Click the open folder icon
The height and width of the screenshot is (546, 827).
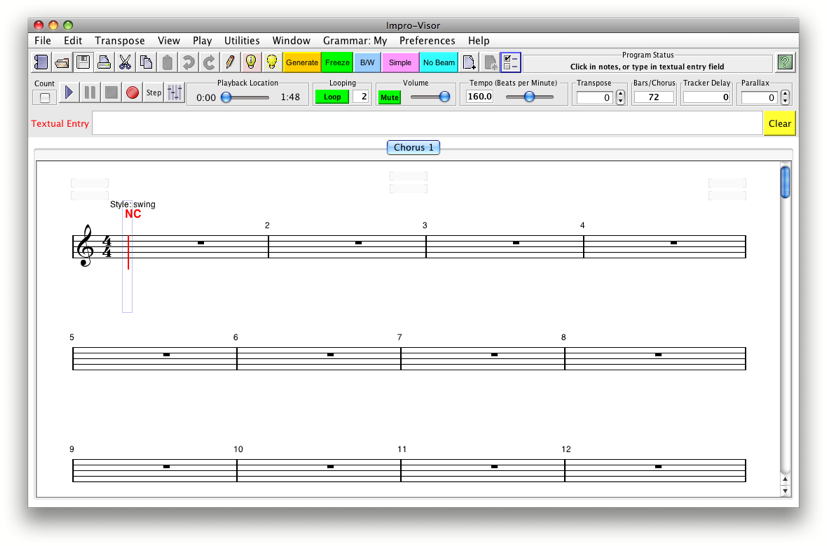62,62
